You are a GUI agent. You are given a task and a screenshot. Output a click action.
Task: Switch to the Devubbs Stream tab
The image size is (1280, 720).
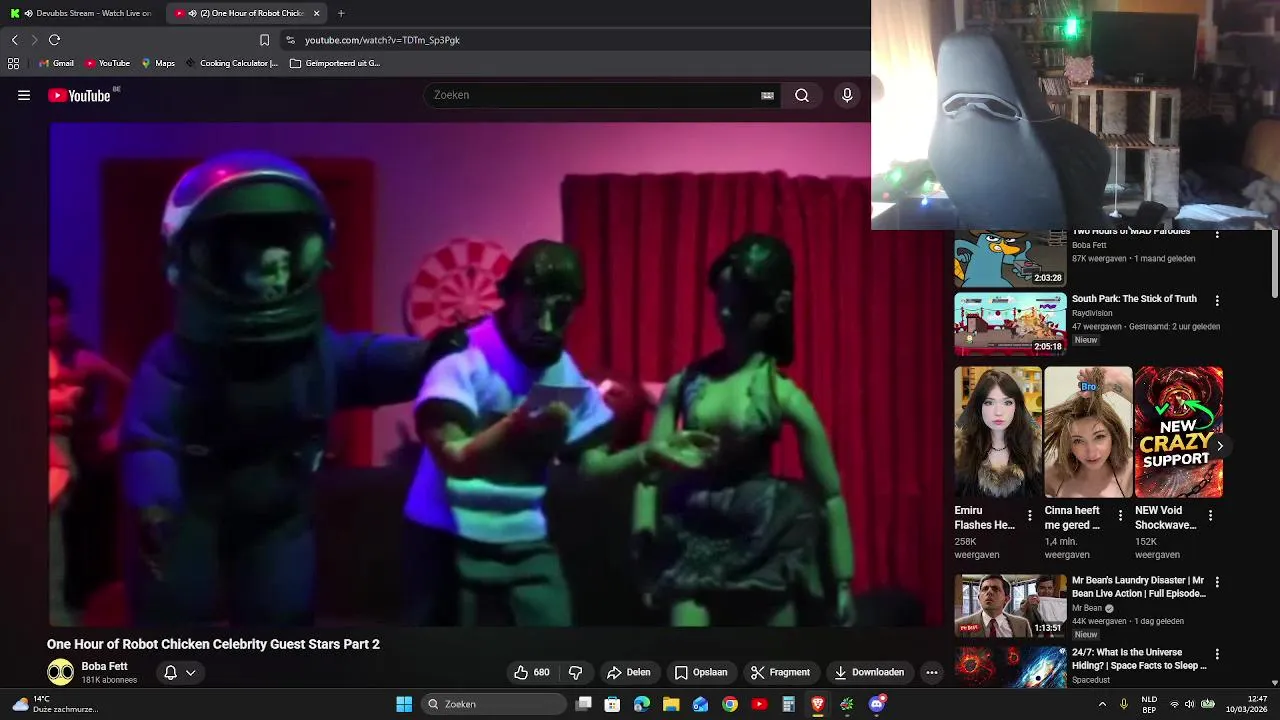coord(82,13)
